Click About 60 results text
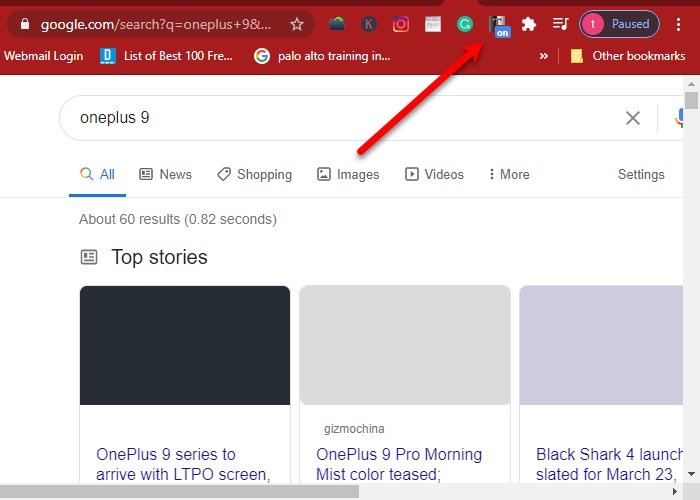Screen dimensions: 700x500 (178, 219)
